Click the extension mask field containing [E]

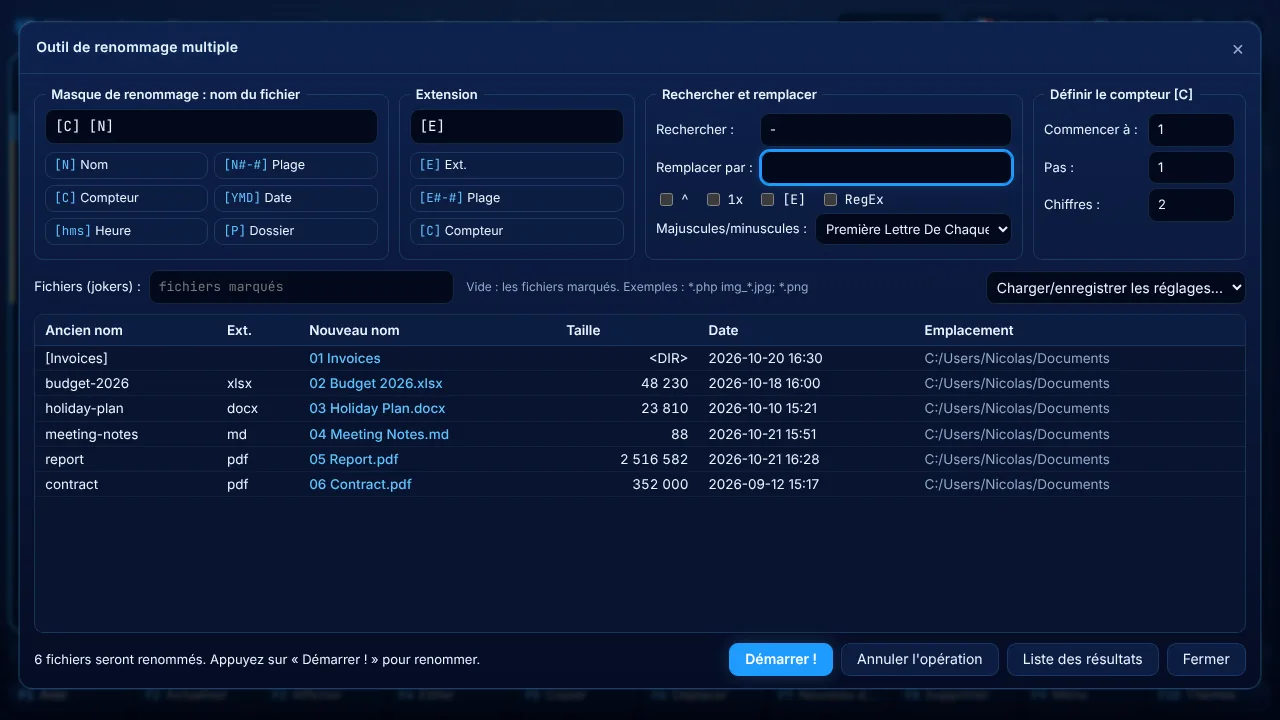[517, 127]
